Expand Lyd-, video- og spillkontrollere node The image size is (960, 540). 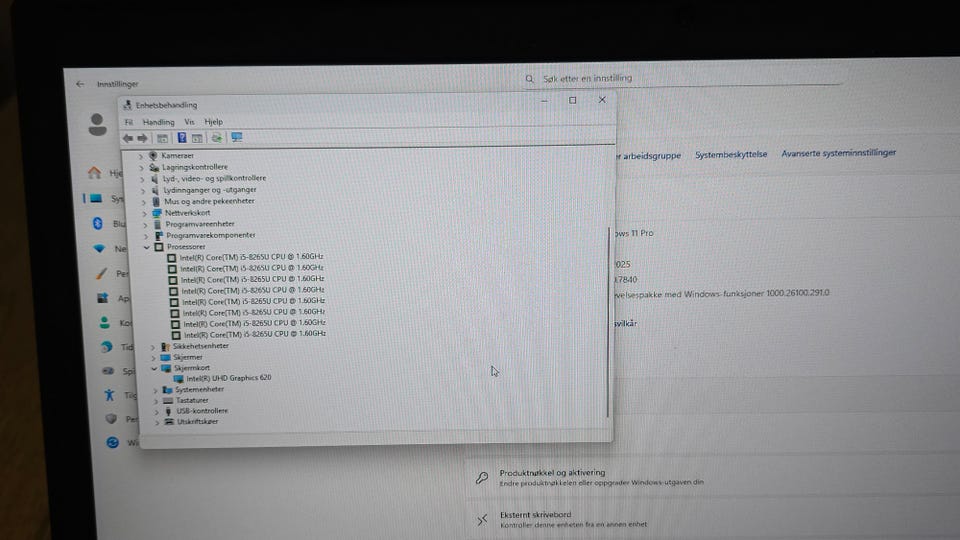[143, 179]
